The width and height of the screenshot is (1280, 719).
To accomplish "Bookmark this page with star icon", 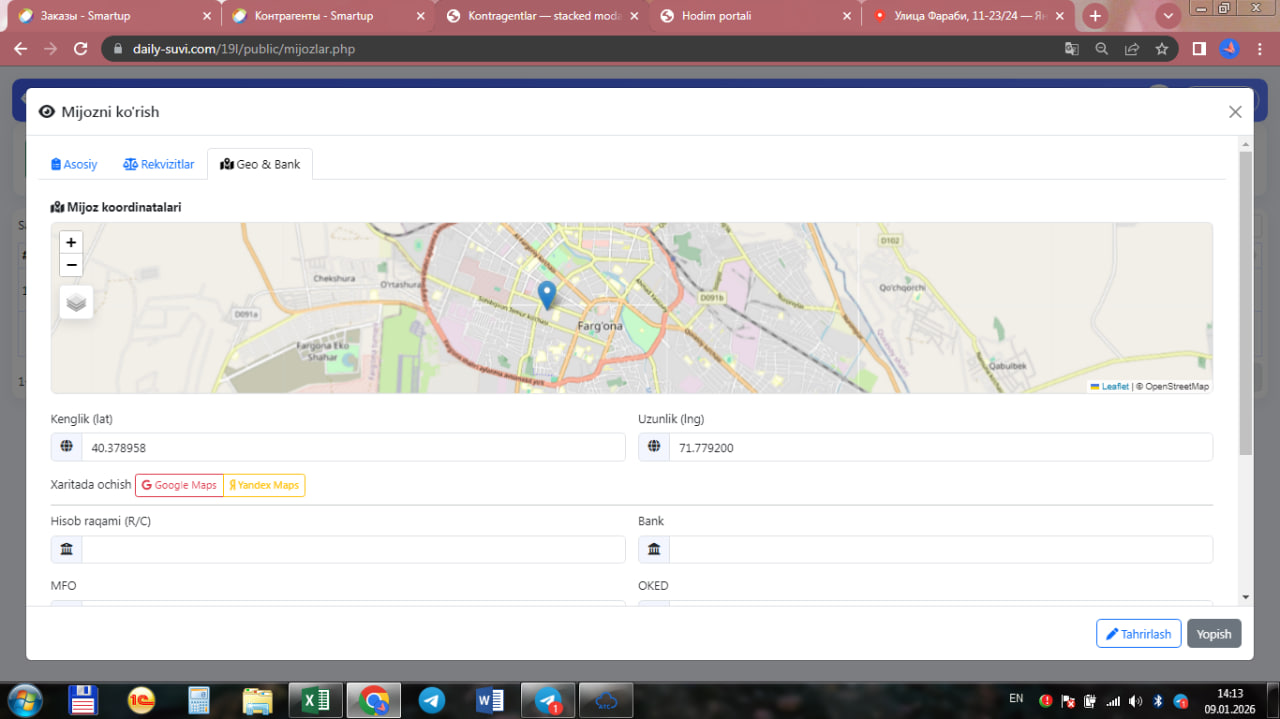I will (x=1161, y=49).
